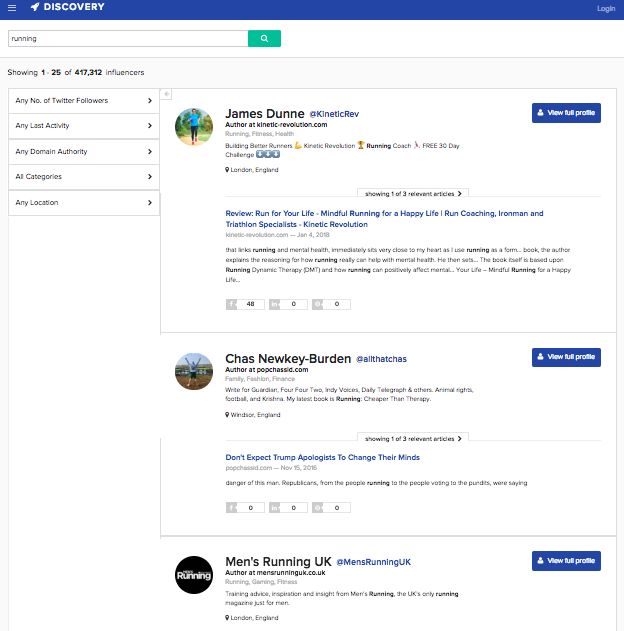624x631 pixels.
Task: Click Pinterest share count on Trump Apologists article
Action: (331, 508)
